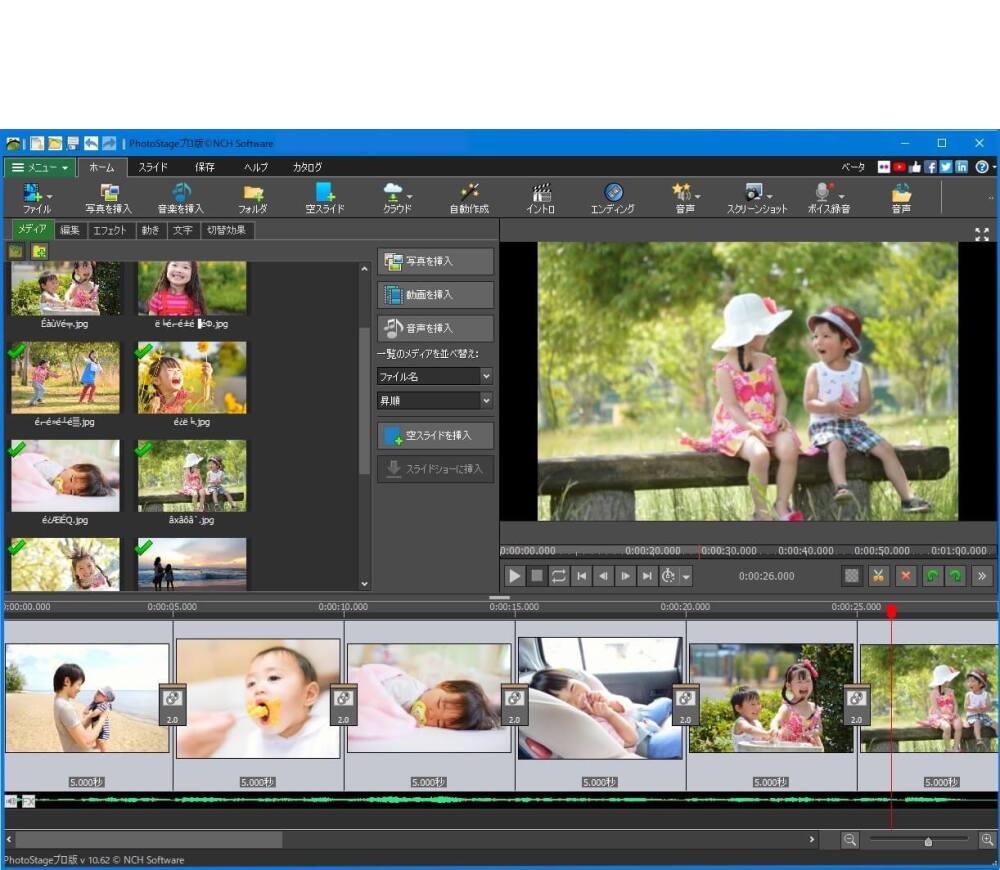Viewport: 1000px width, 870px height.
Task: Click the 動画を挿入 button
Action: [435, 295]
